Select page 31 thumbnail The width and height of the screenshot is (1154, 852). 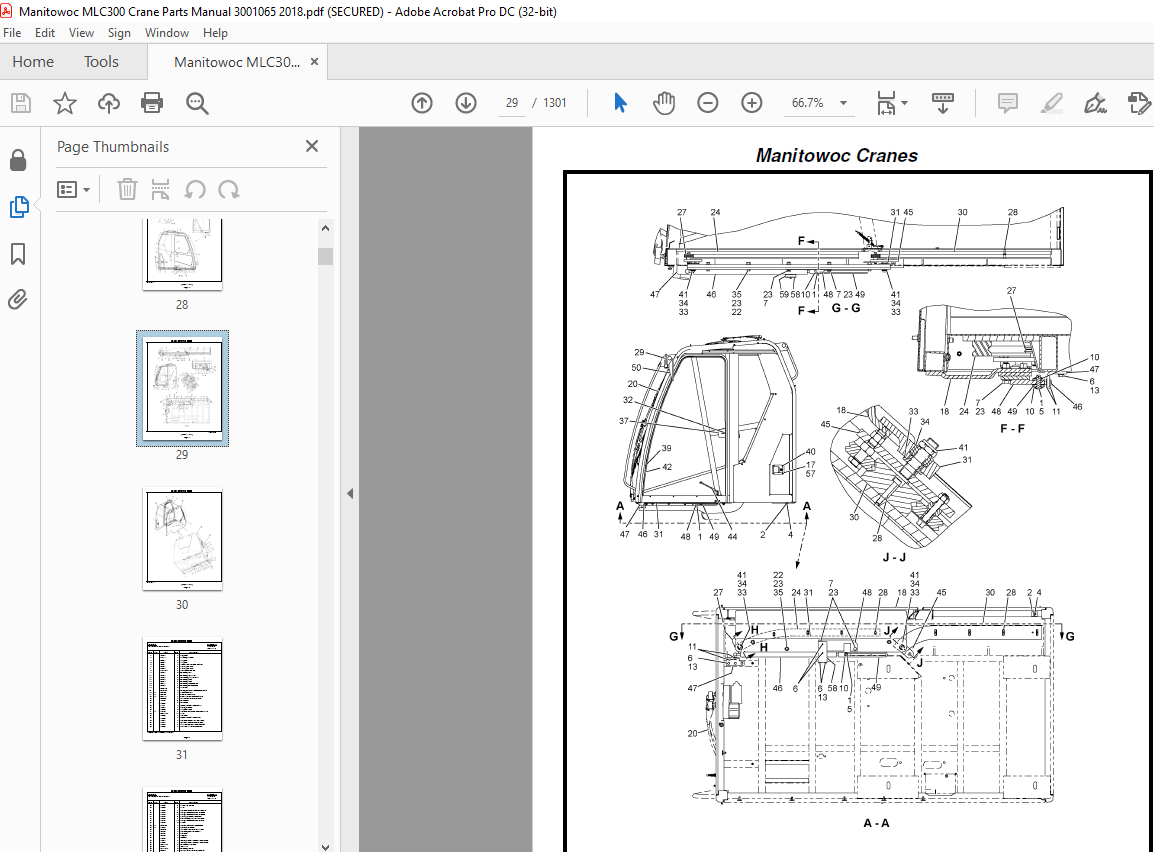pyautogui.click(x=183, y=689)
